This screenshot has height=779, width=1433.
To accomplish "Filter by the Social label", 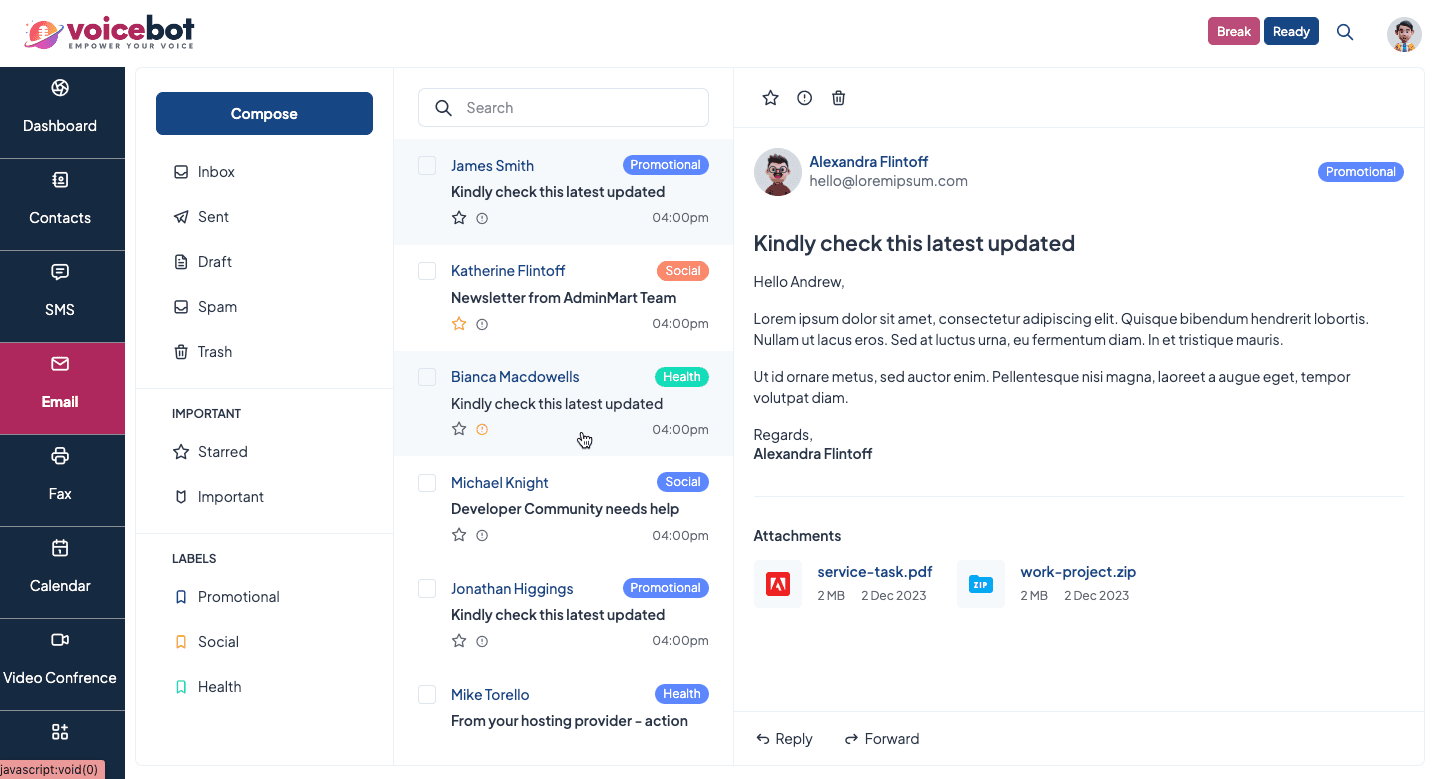I will pos(217,642).
